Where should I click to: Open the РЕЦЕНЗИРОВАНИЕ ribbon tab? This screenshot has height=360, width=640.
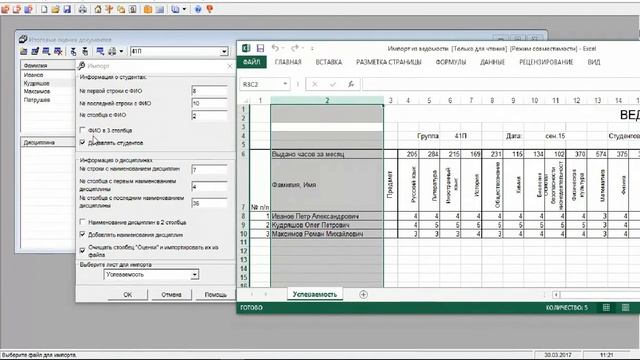[x=546, y=62]
